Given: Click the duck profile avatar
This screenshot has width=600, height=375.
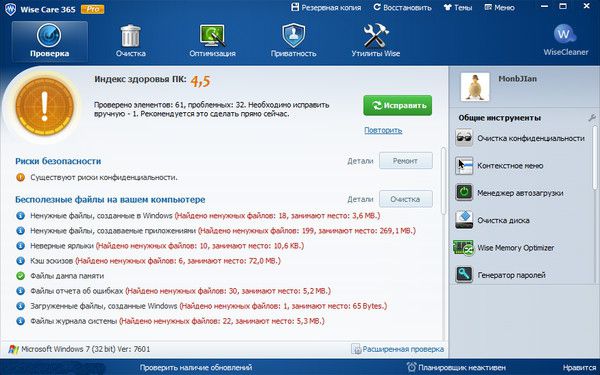Looking at the screenshot, I should coord(475,87).
